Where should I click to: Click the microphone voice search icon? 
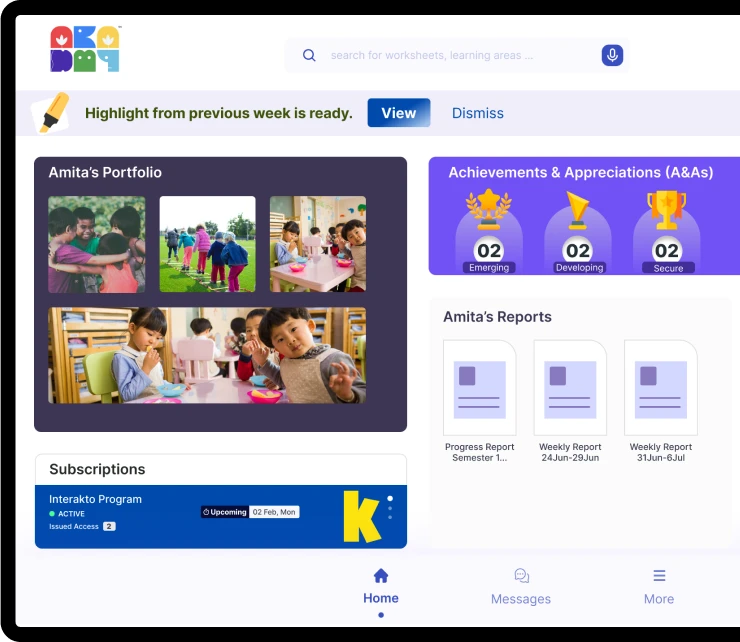612,56
